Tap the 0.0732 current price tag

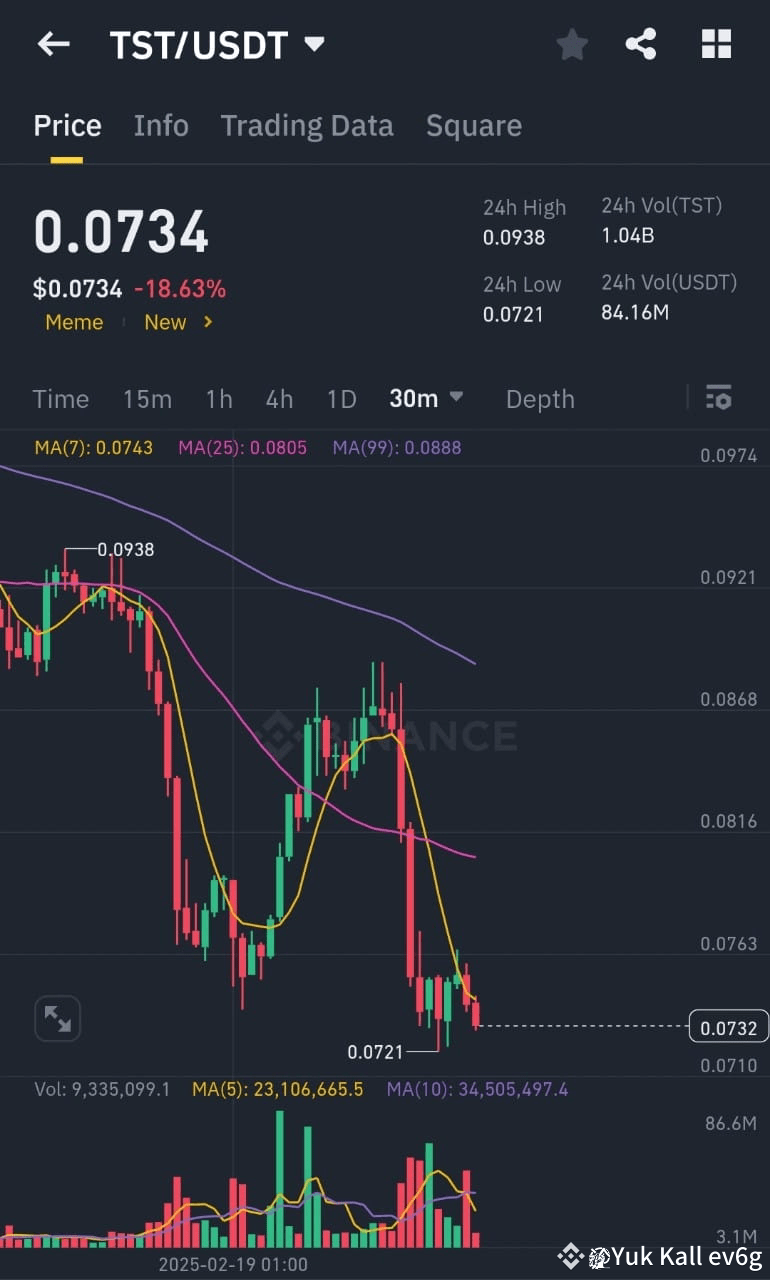(726, 1024)
